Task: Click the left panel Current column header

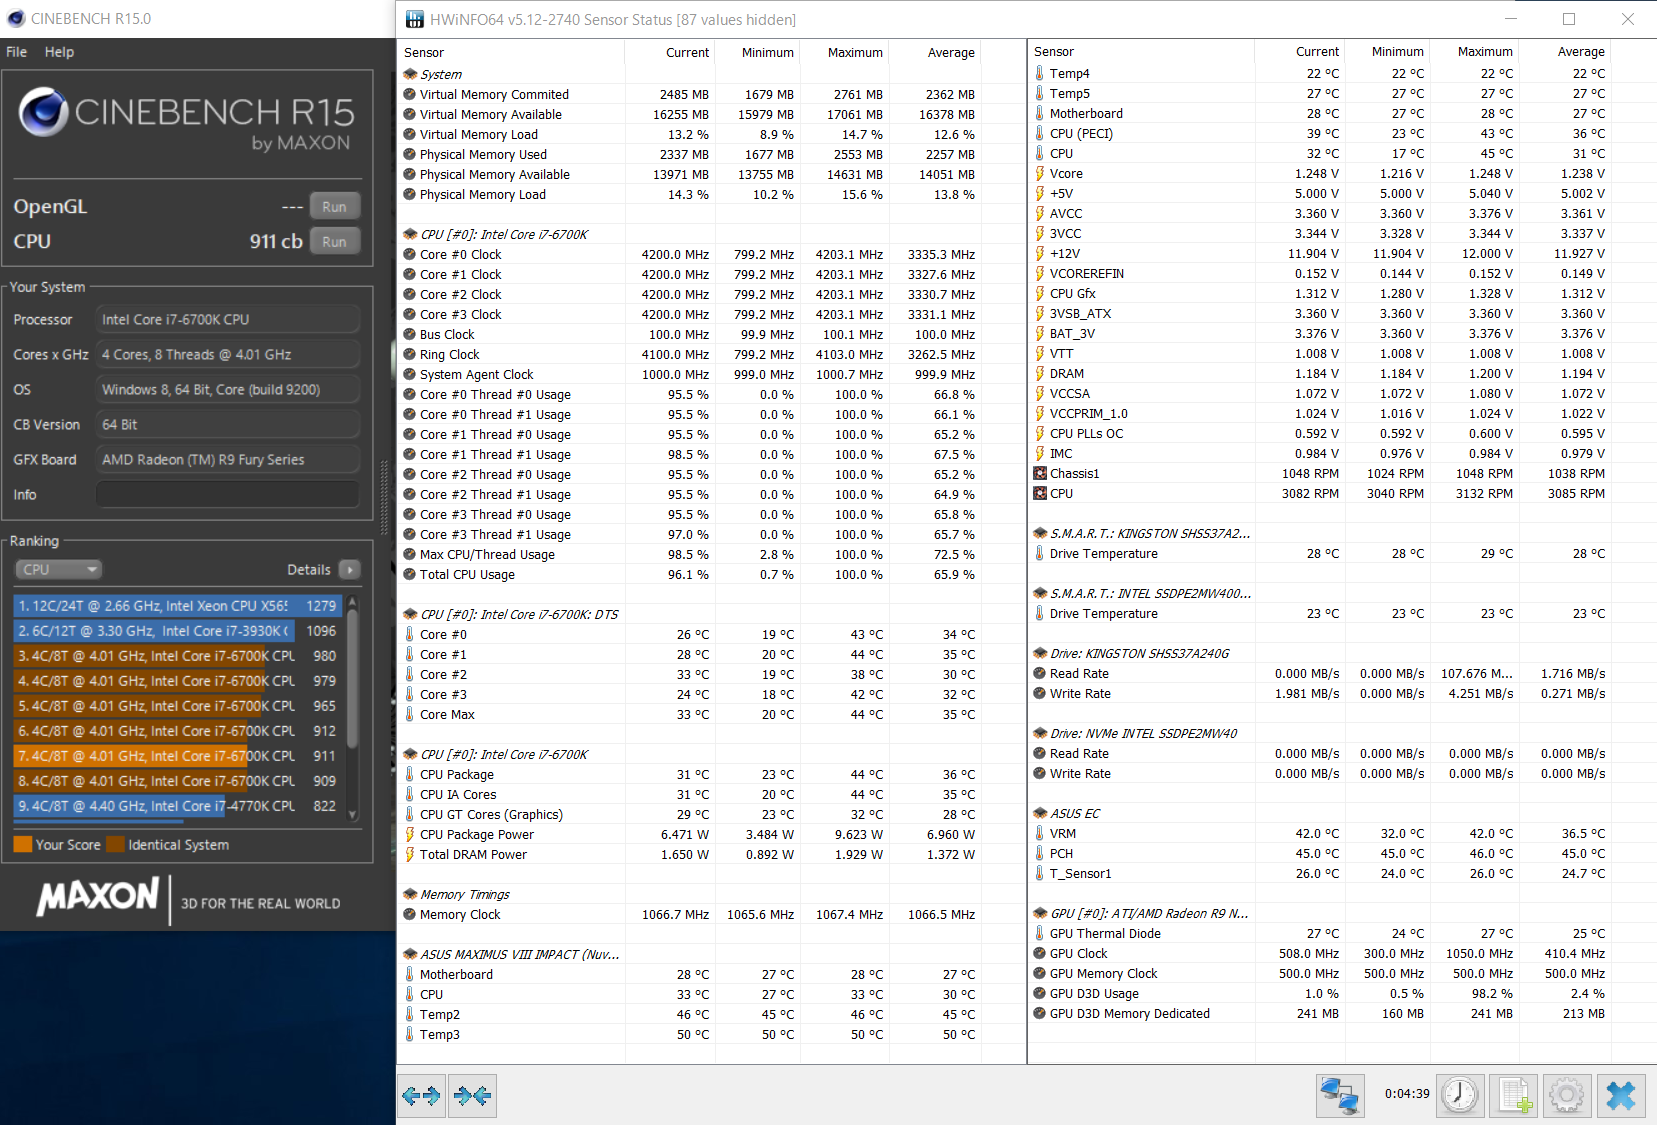Action: click(687, 53)
